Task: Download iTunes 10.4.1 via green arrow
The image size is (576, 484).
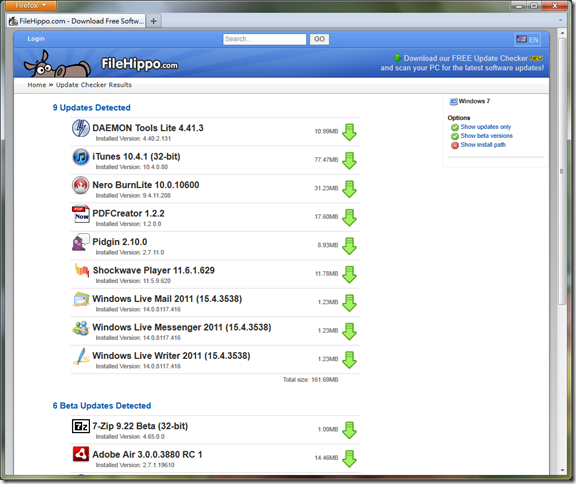Action: [x=349, y=160]
